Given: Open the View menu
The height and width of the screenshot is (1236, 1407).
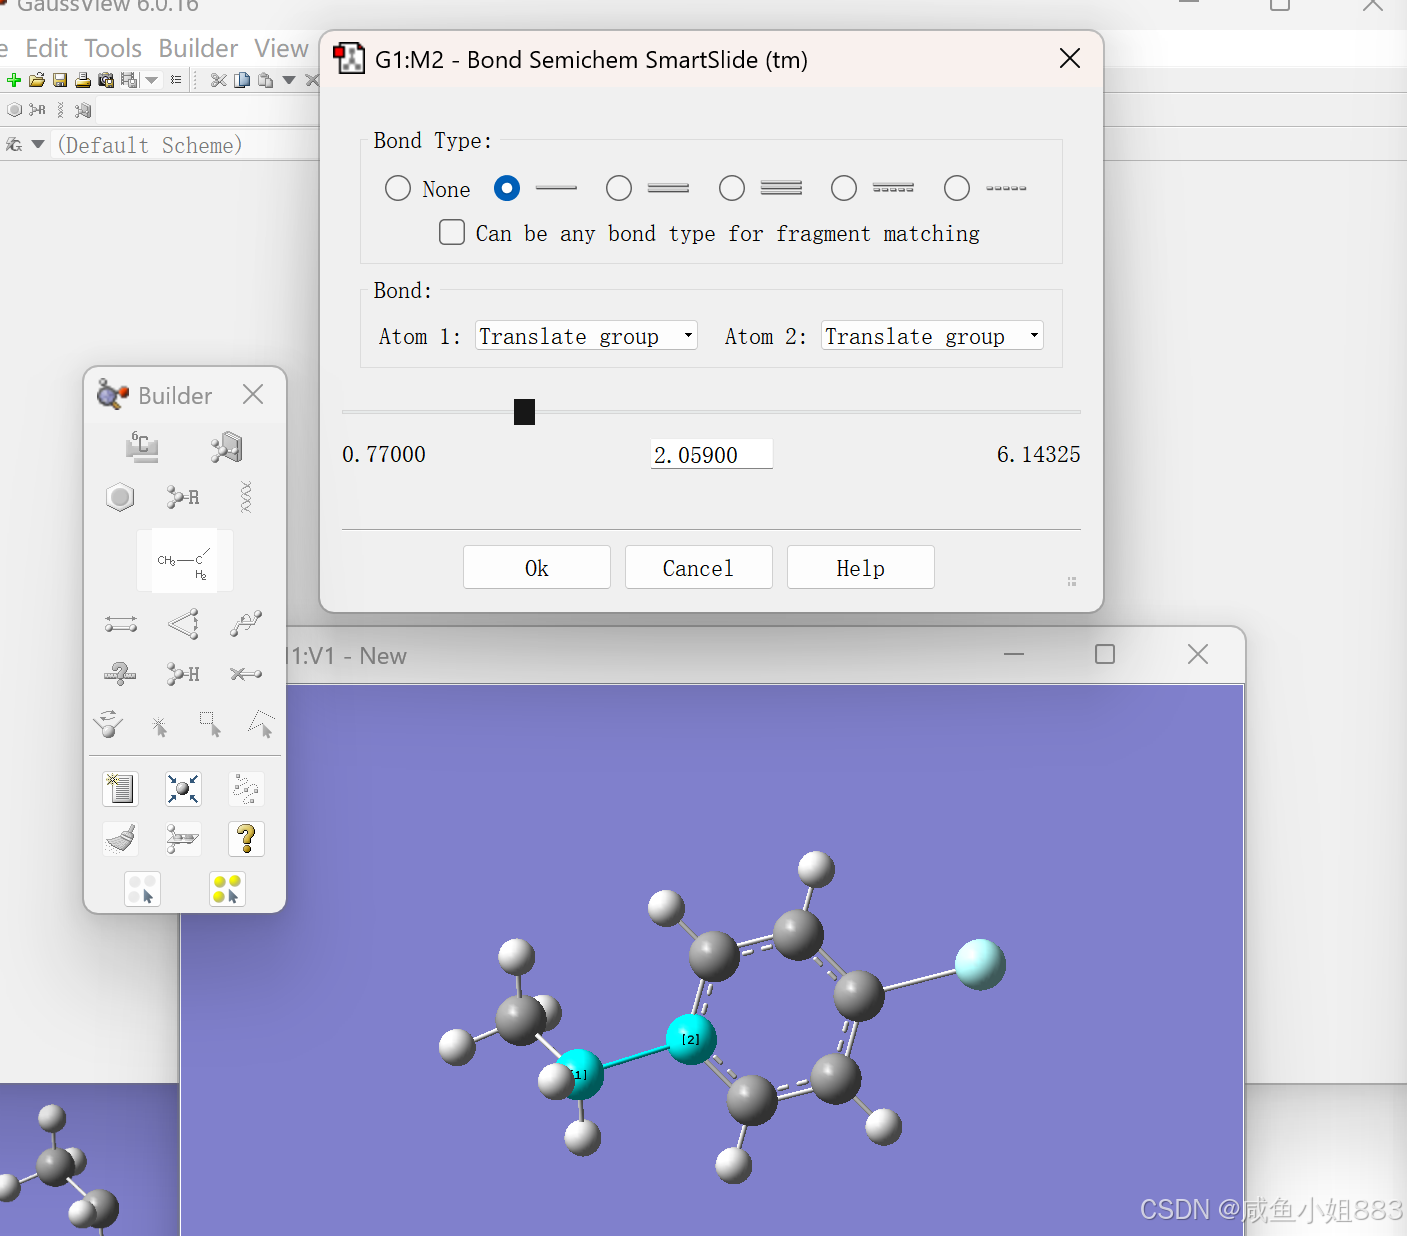Looking at the screenshot, I should [281, 48].
